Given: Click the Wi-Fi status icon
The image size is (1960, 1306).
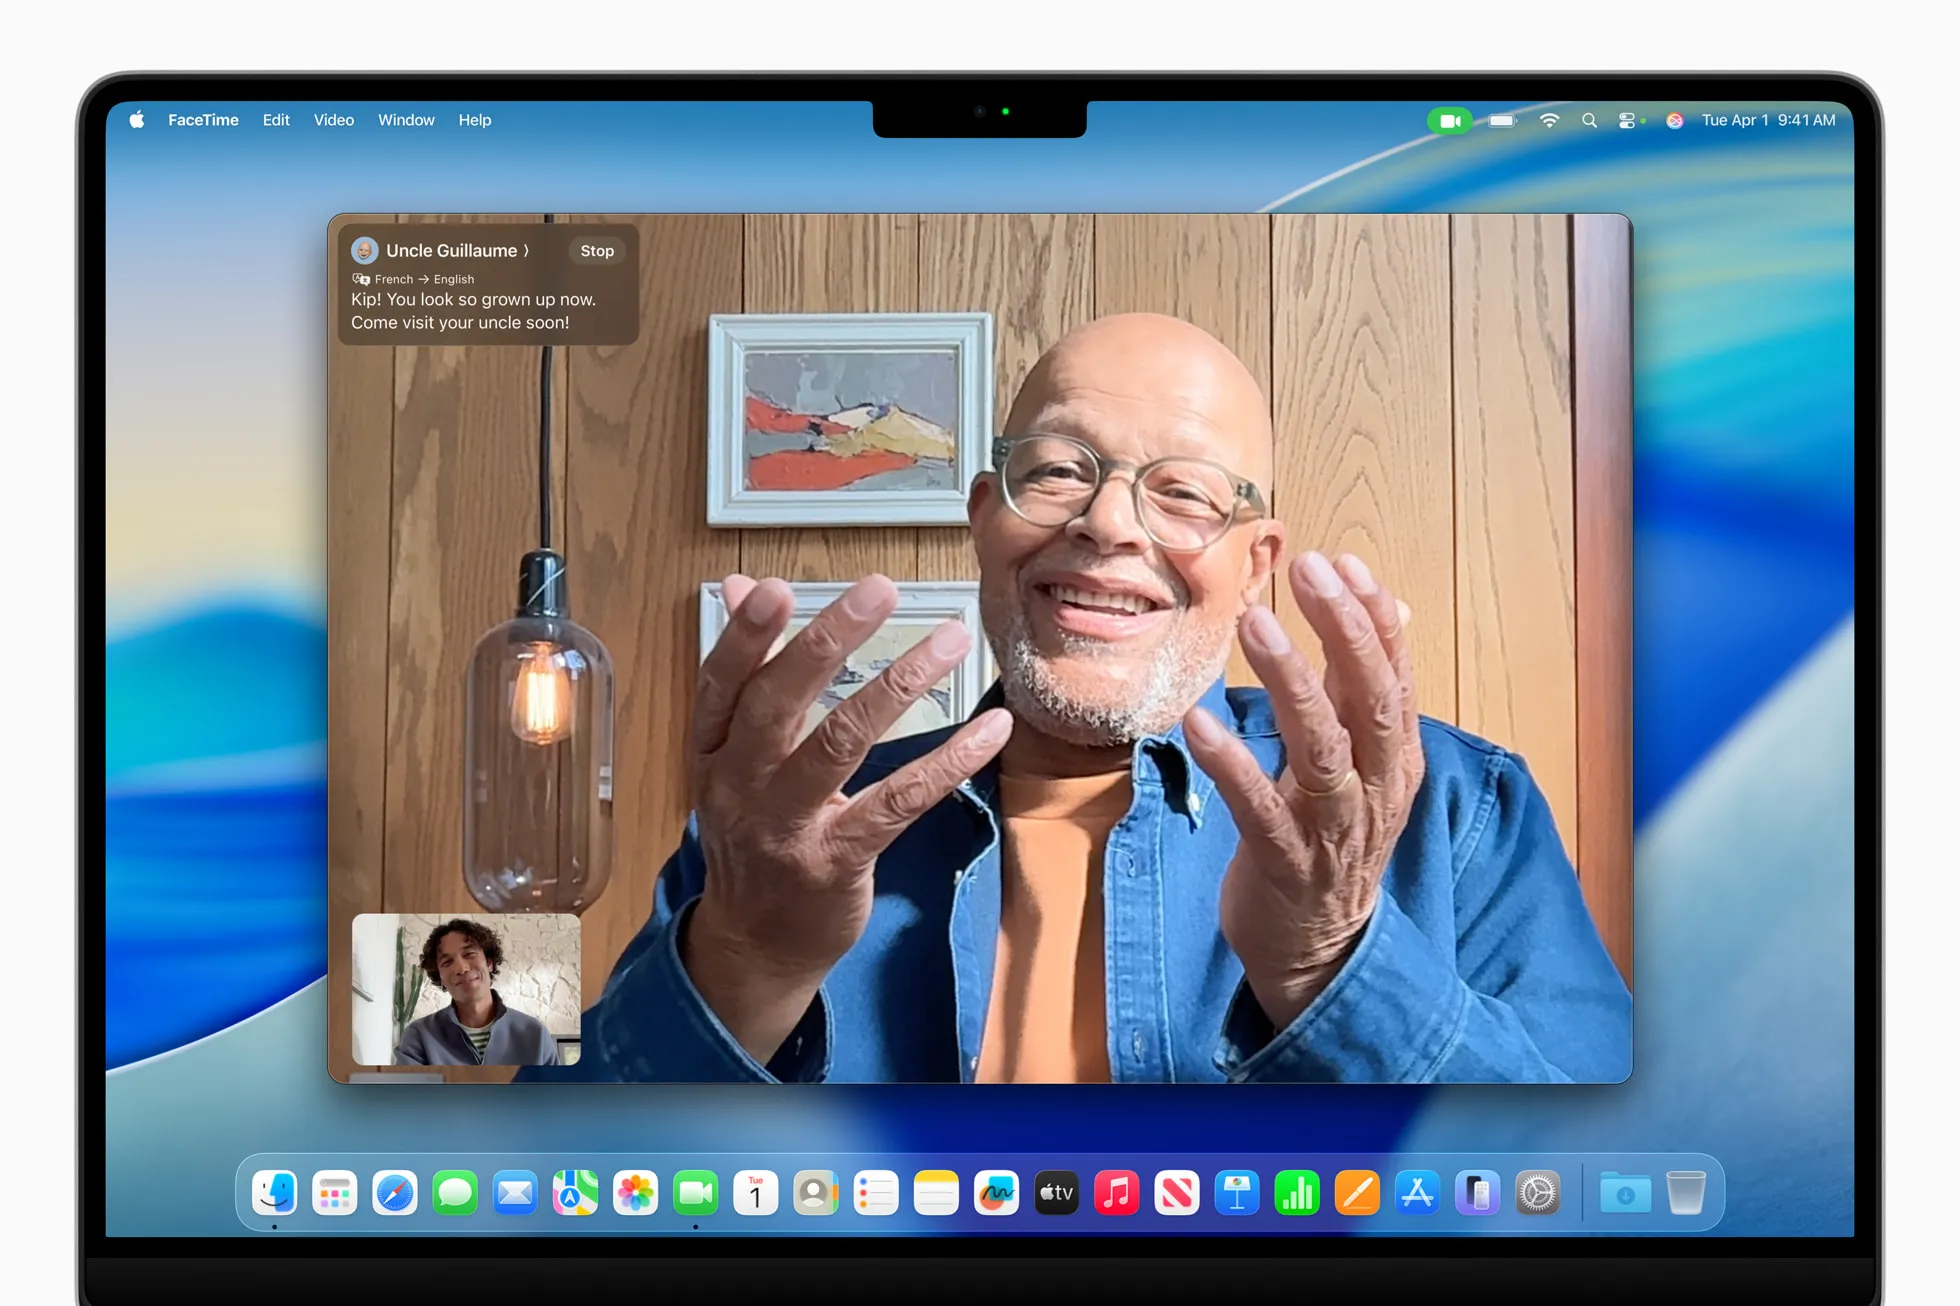Looking at the screenshot, I should tap(1550, 120).
